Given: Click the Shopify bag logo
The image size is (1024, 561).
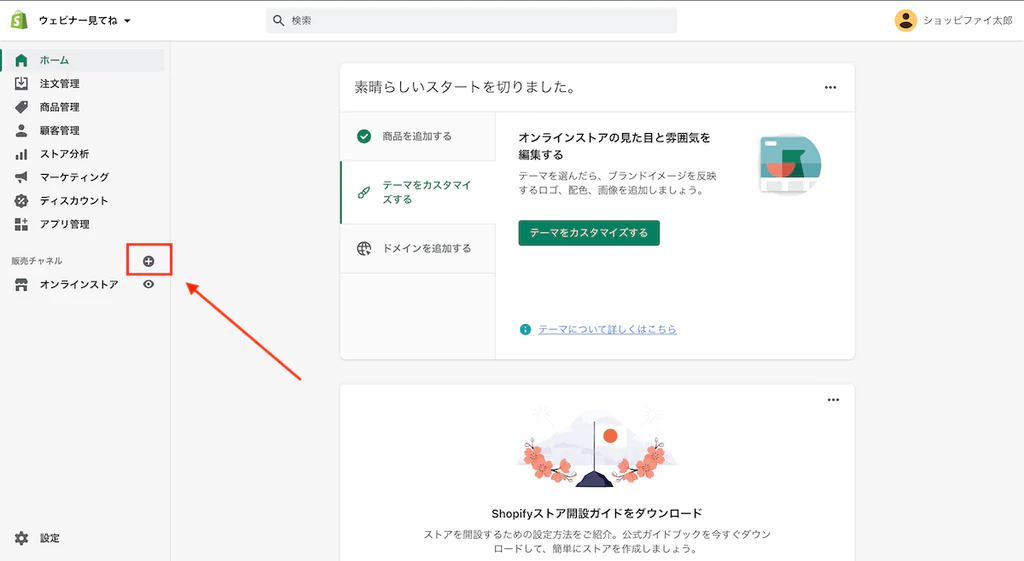Looking at the screenshot, I should tap(19, 20).
